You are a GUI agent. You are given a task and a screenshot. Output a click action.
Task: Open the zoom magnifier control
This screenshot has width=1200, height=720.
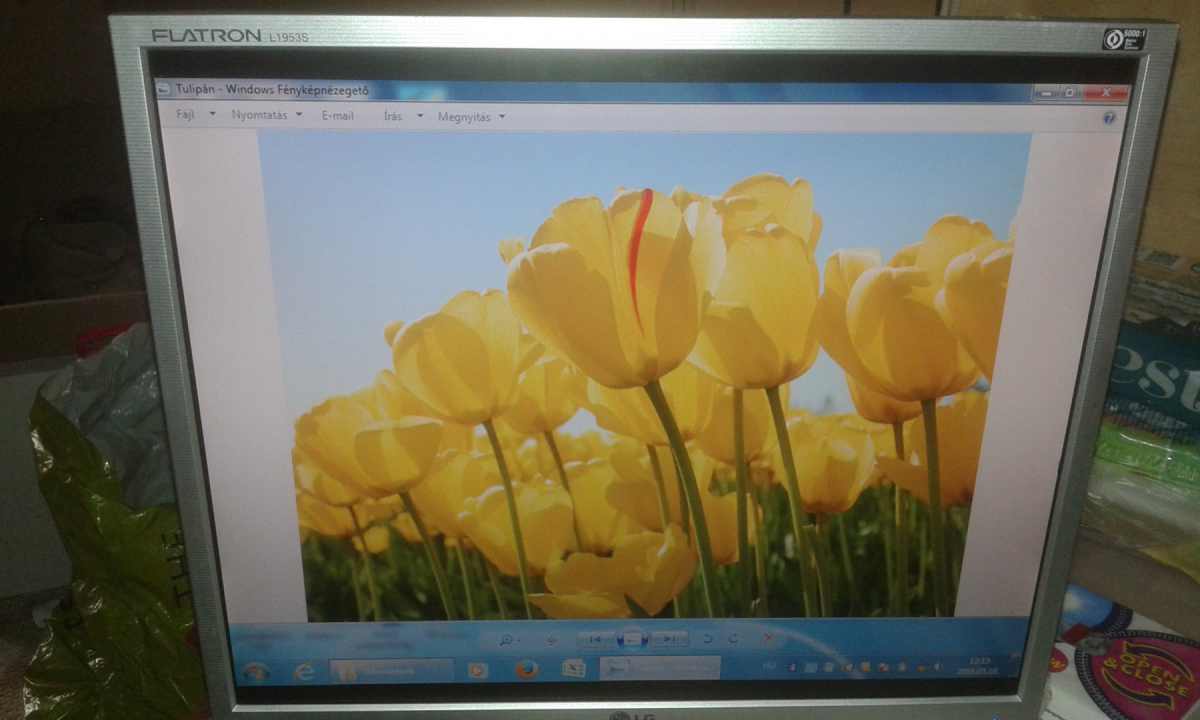[x=509, y=638]
